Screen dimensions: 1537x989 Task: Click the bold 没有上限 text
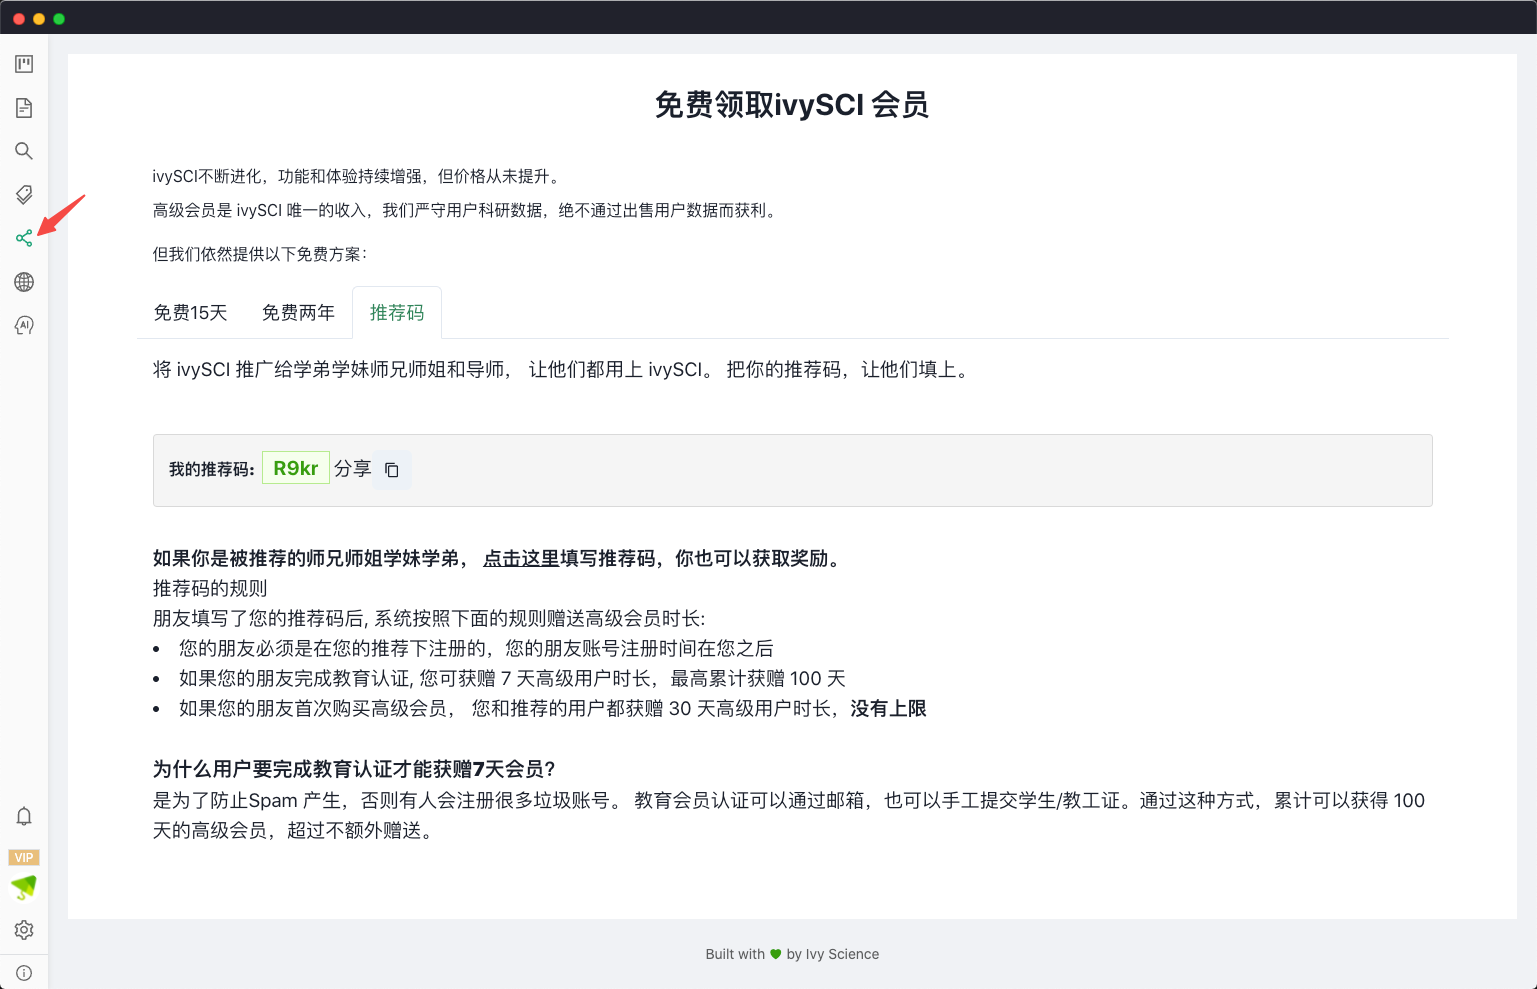click(888, 709)
